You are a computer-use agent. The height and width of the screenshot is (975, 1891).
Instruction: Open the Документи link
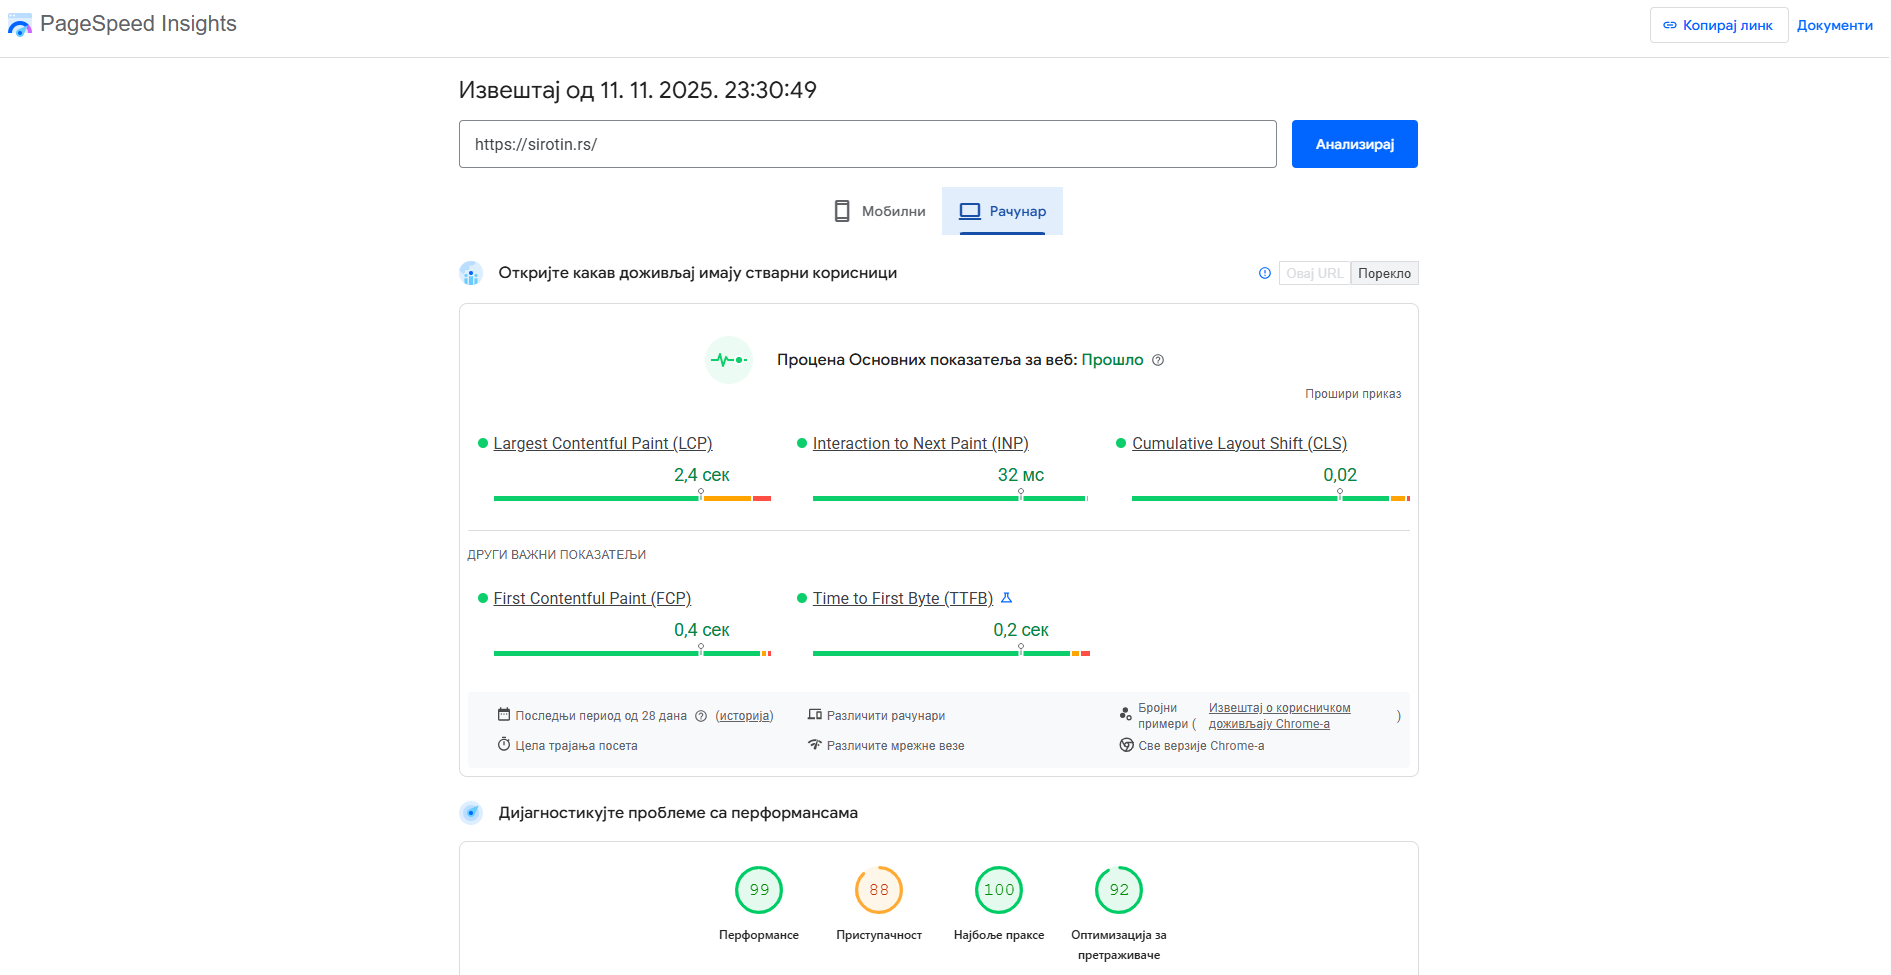pyautogui.click(x=1834, y=25)
